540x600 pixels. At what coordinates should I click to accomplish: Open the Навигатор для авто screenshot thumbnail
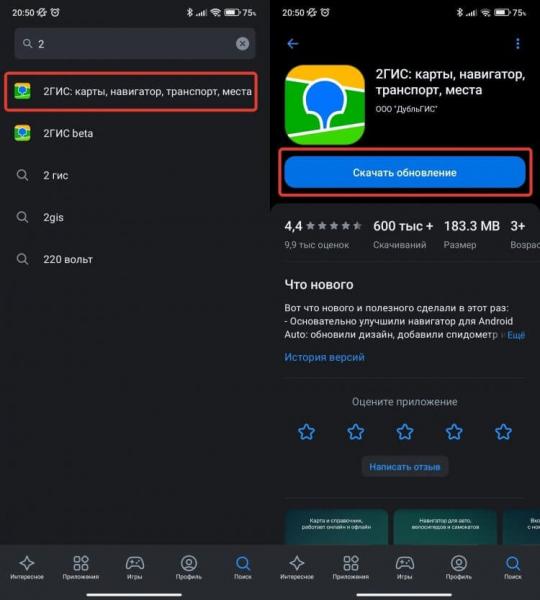point(445,527)
